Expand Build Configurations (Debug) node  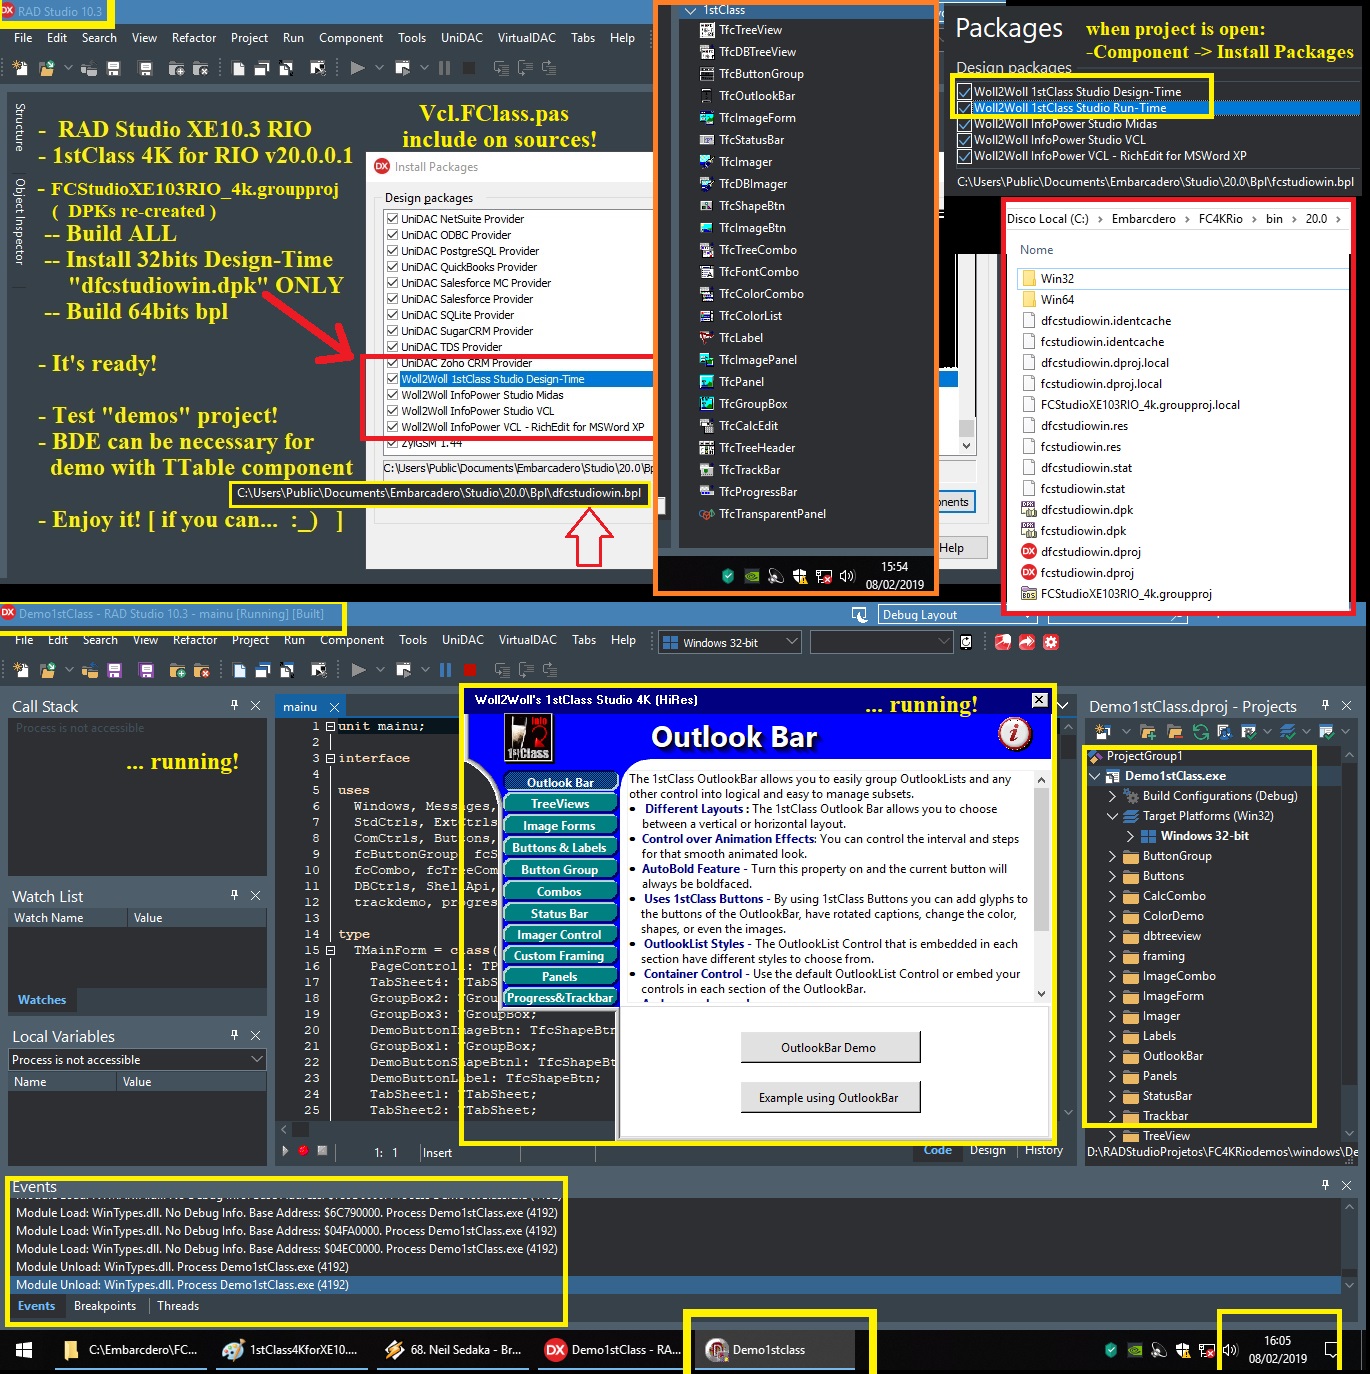point(1112,796)
